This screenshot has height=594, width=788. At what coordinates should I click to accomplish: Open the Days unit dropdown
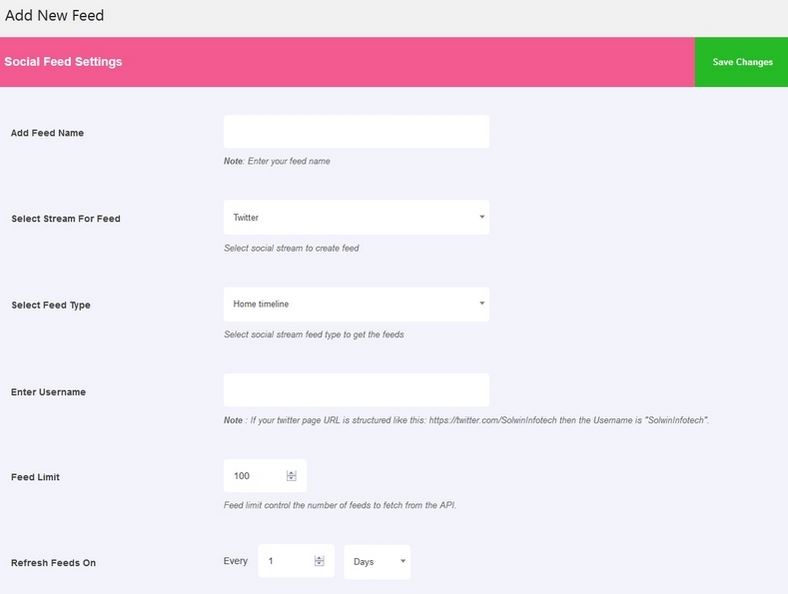coord(377,562)
